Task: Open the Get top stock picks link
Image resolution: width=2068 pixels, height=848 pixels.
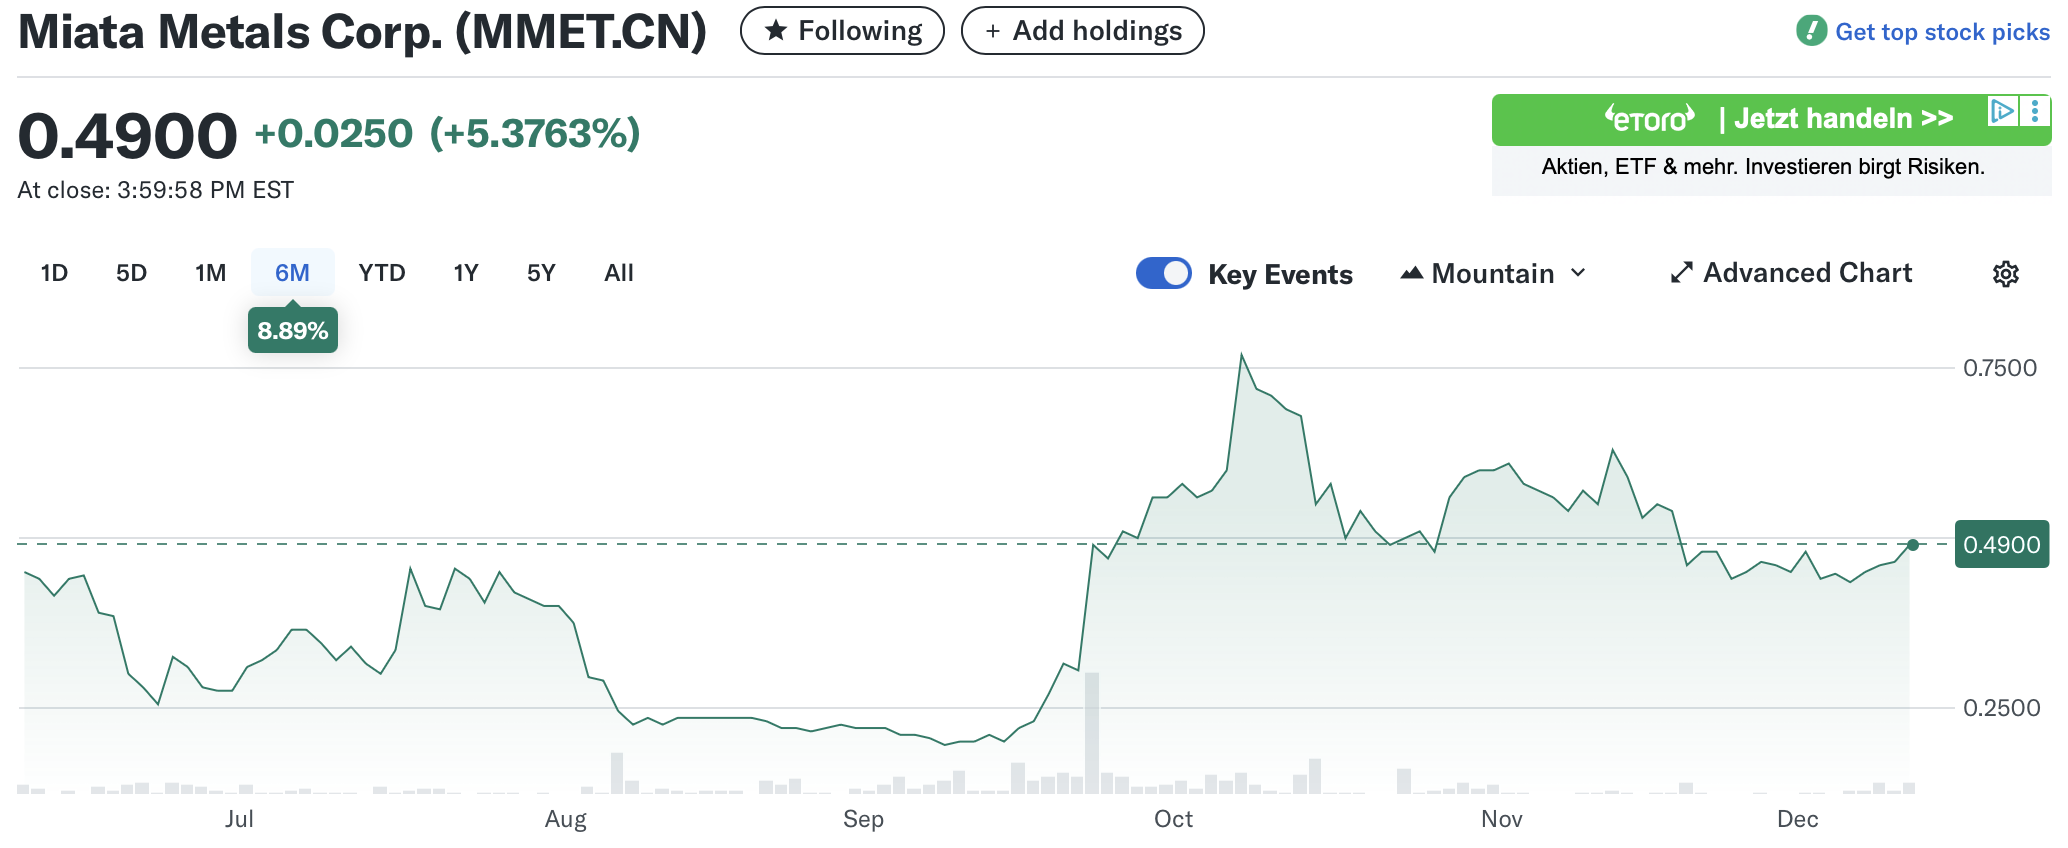Action: 1942,32
